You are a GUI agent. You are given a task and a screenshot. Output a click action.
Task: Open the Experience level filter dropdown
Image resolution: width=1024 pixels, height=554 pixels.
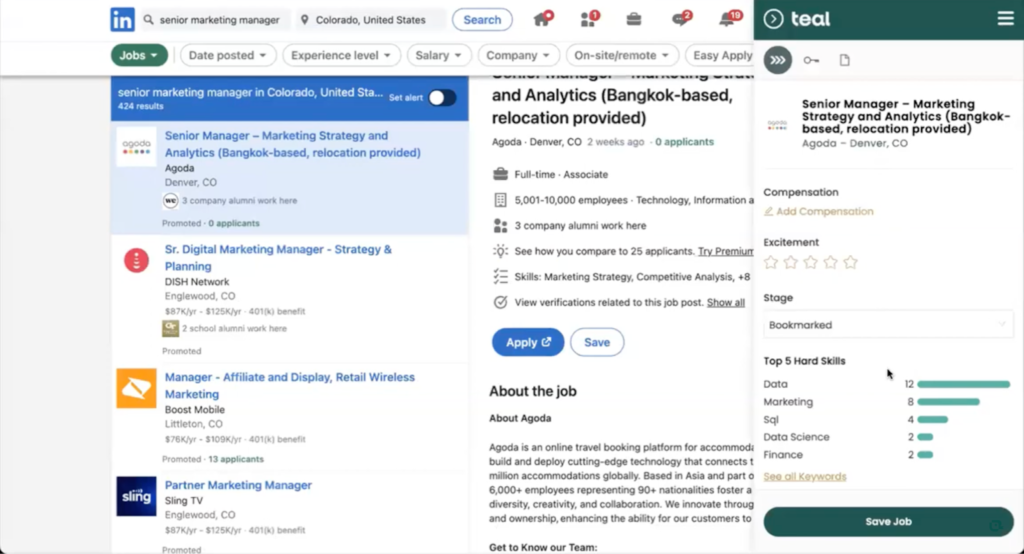click(341, 56)
